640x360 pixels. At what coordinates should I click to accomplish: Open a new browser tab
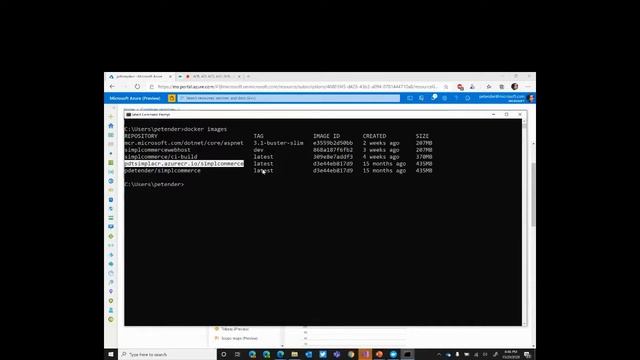pyautogui.click(x=248, y=76)
